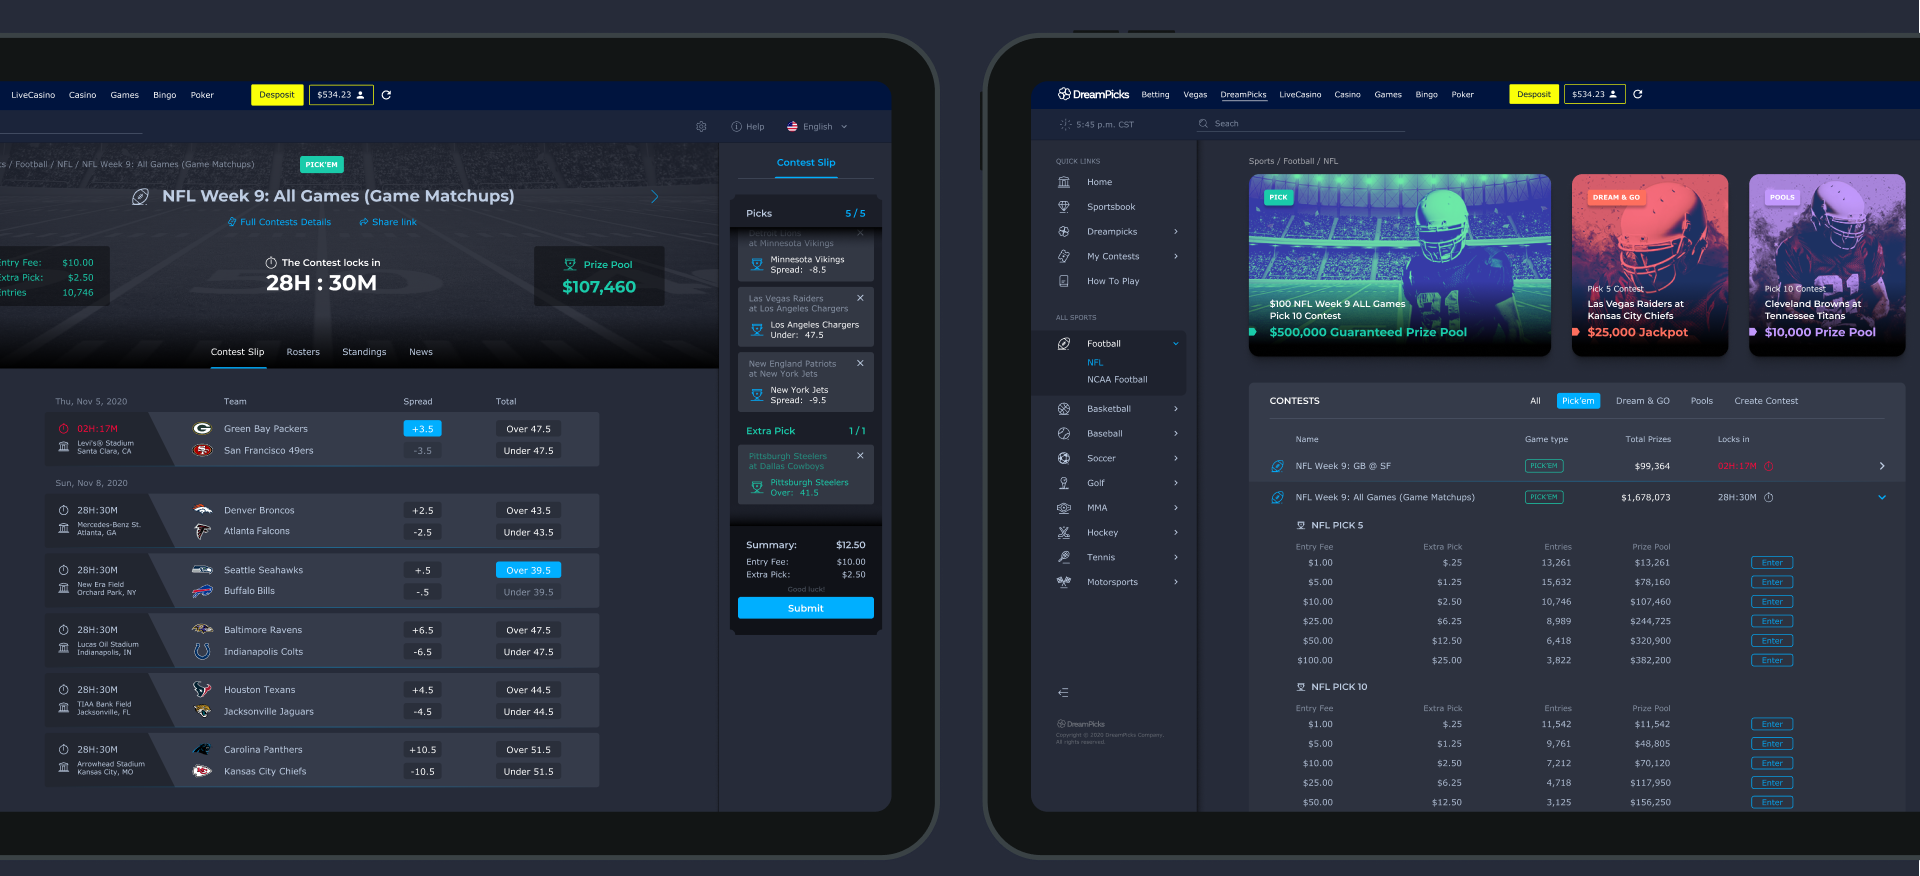Open the settings gear in the left tablet
This screenshot has width=1920, height=876.
[701, 127]
